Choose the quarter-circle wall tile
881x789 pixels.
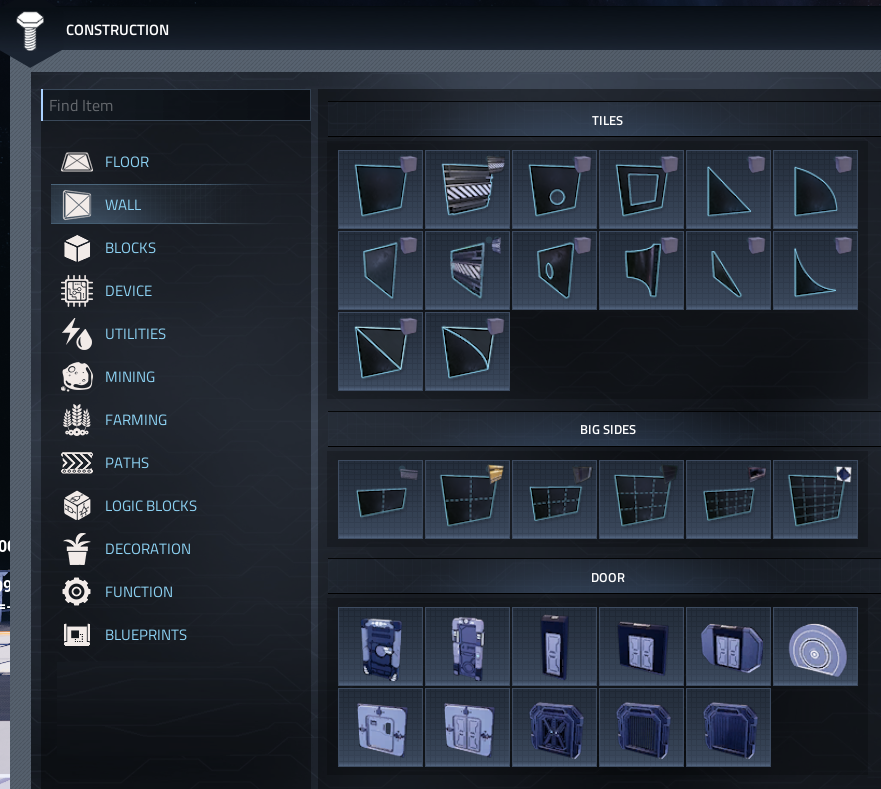point(815,189)
